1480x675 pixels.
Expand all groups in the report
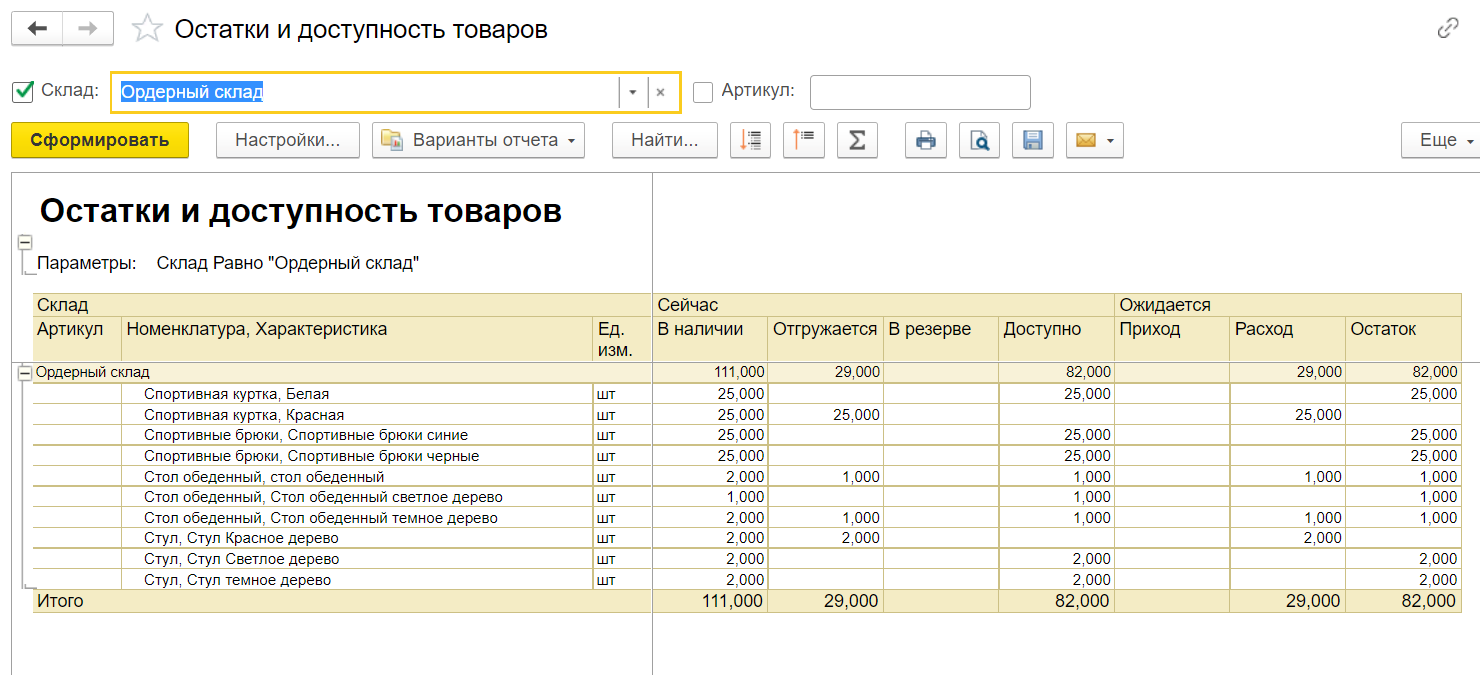tap(750, 140)
